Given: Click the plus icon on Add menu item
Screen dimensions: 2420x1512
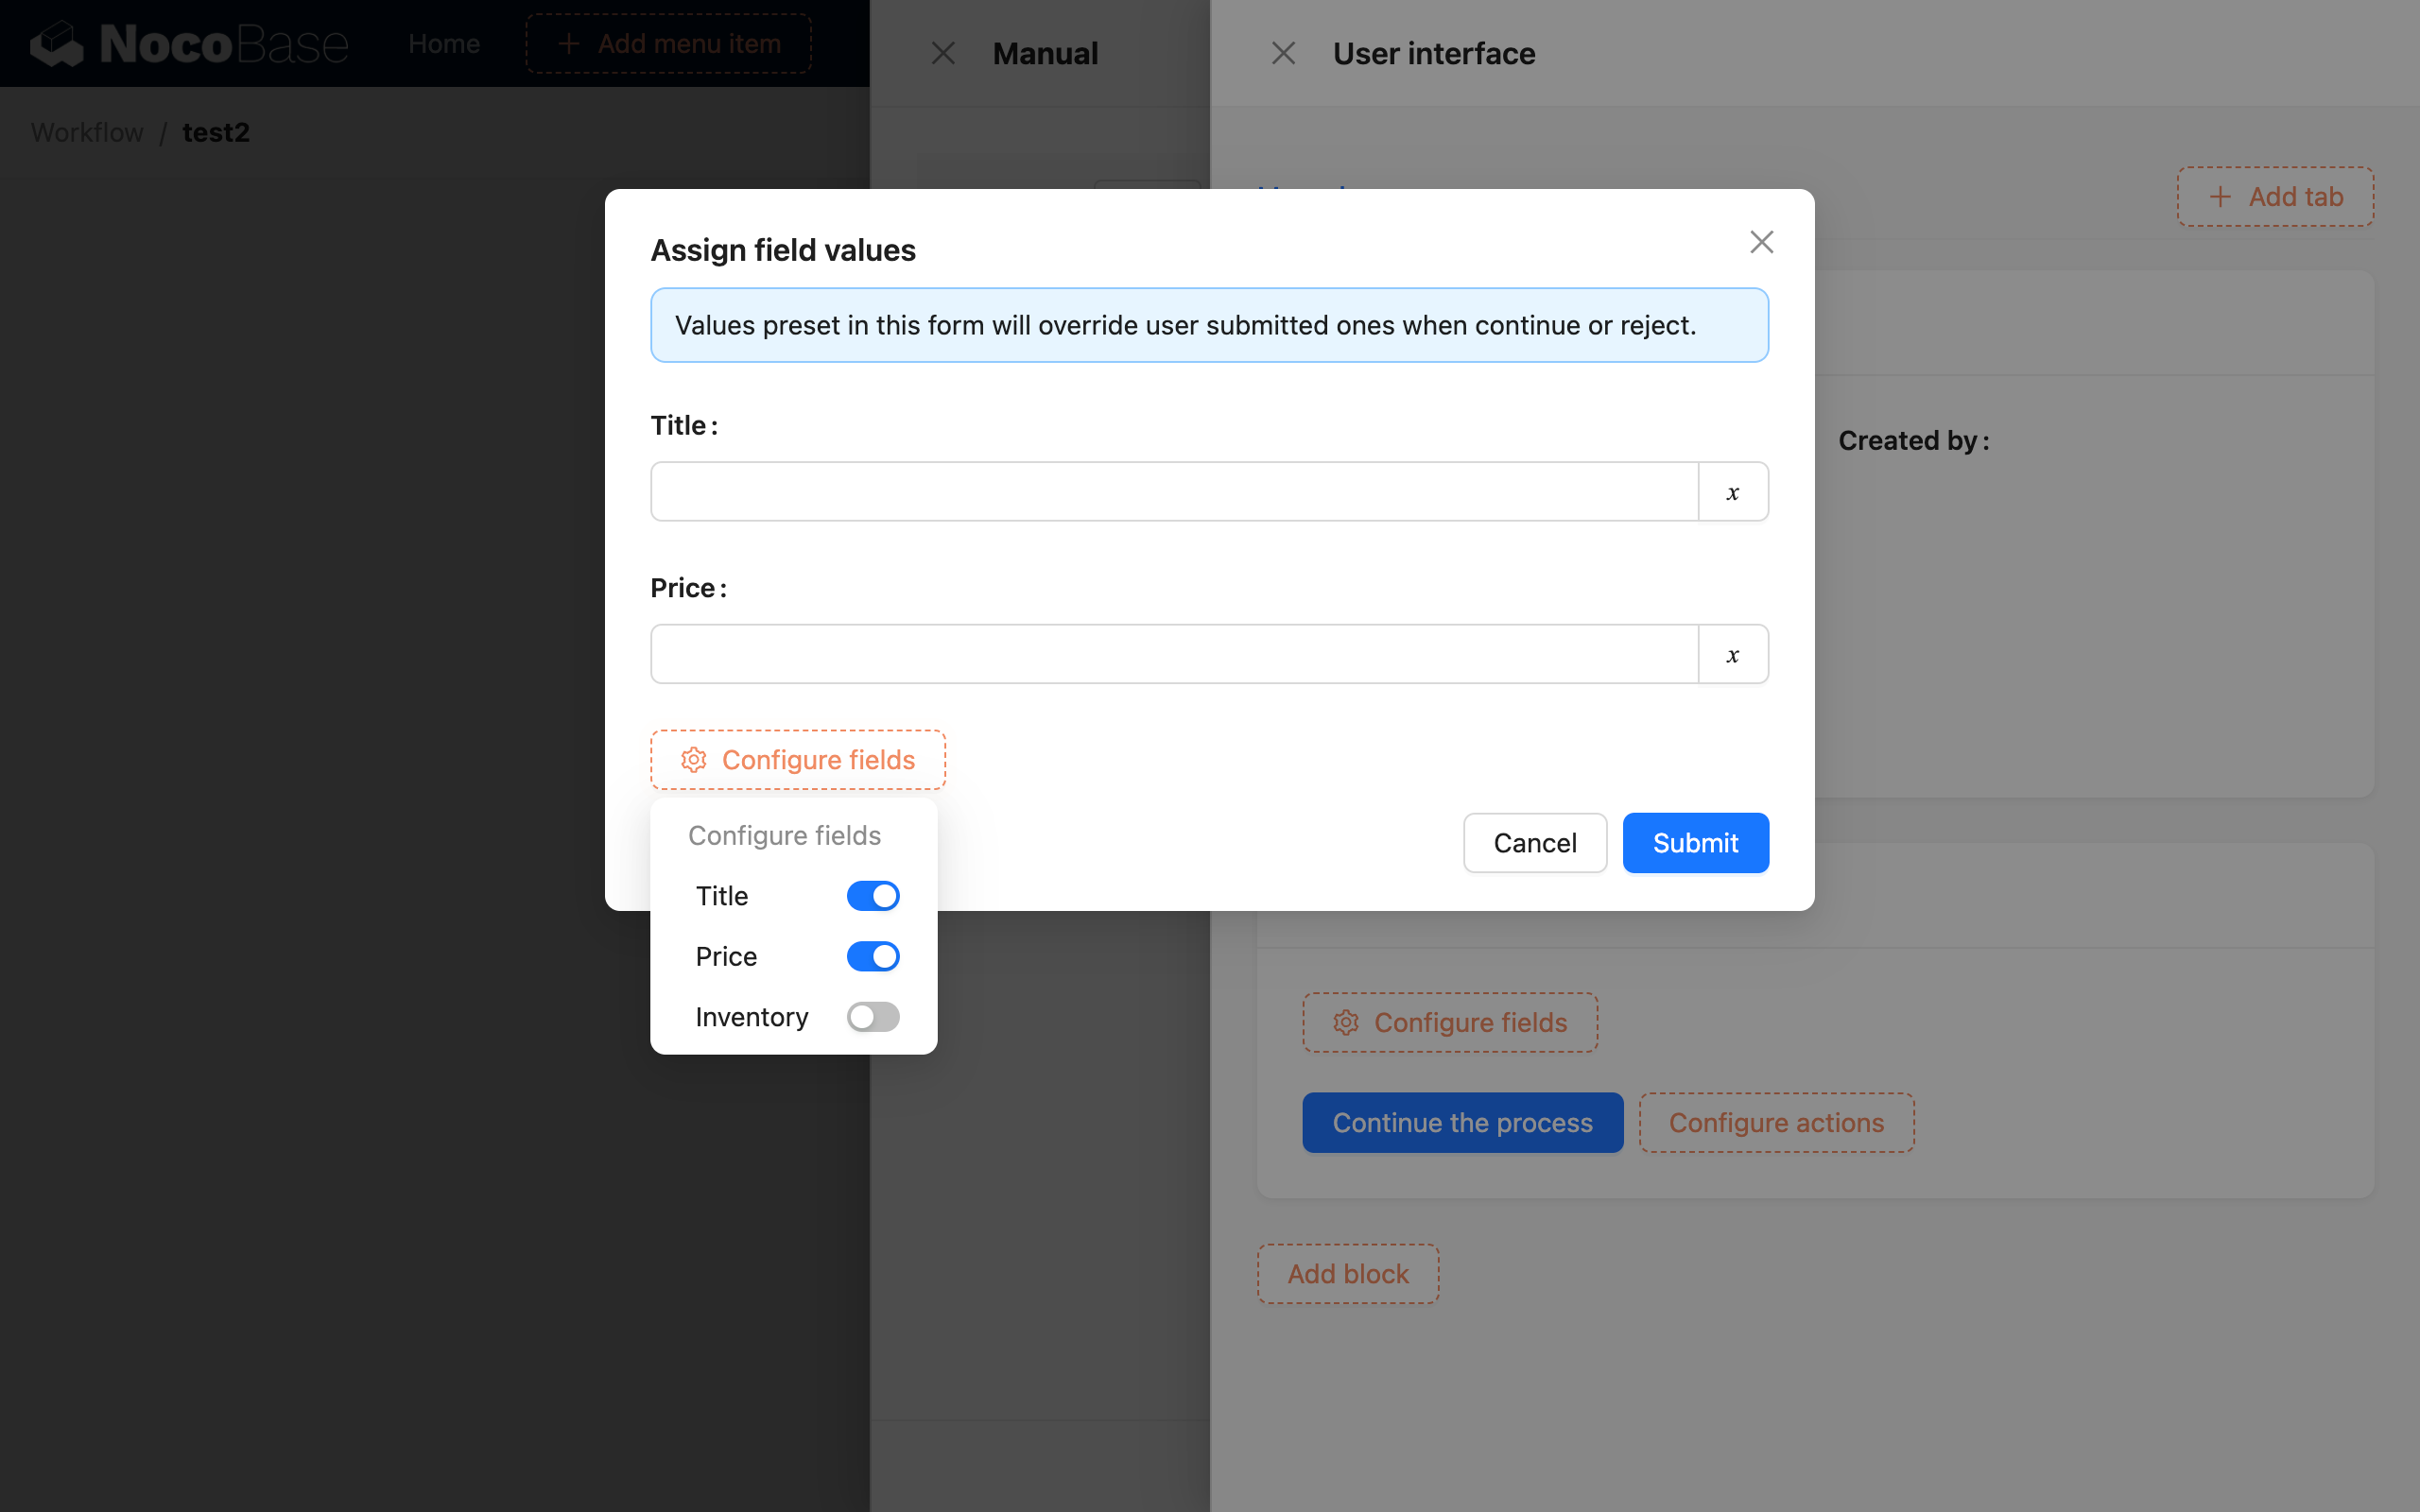Looking at the screenshot, I should 569,43.
